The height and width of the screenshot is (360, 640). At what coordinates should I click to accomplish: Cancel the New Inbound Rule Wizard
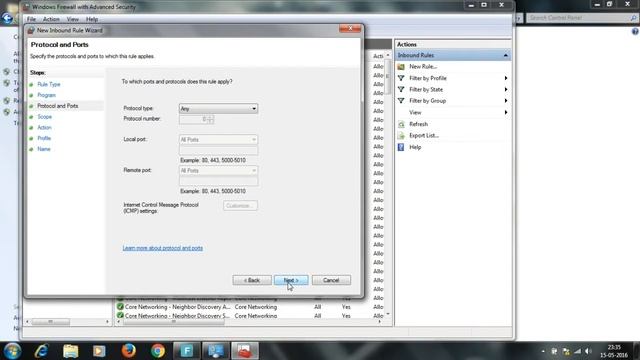pyautogui.click(x=331, y=280)
